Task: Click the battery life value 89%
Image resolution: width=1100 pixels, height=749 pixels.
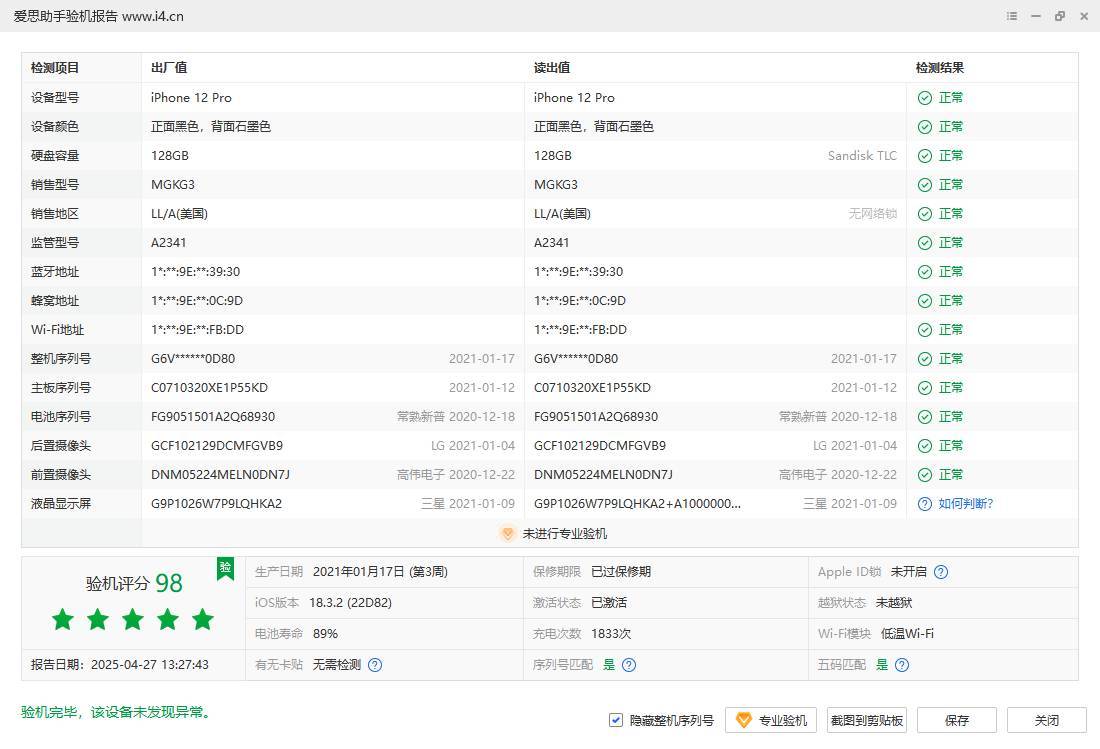Action: pyautogui.click(x=325, y=634)
